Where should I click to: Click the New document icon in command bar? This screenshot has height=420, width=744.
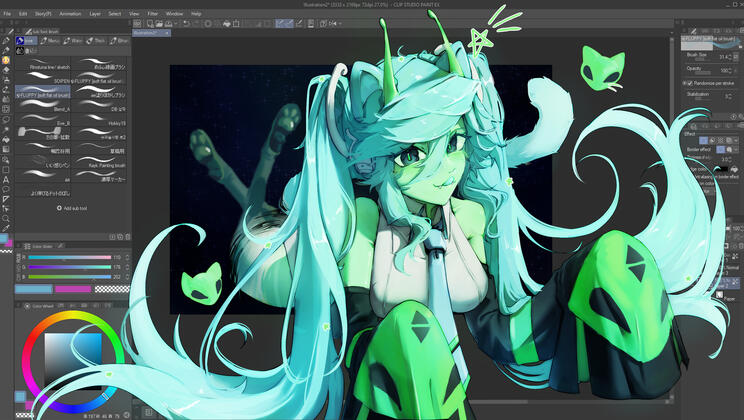point(150,23)
